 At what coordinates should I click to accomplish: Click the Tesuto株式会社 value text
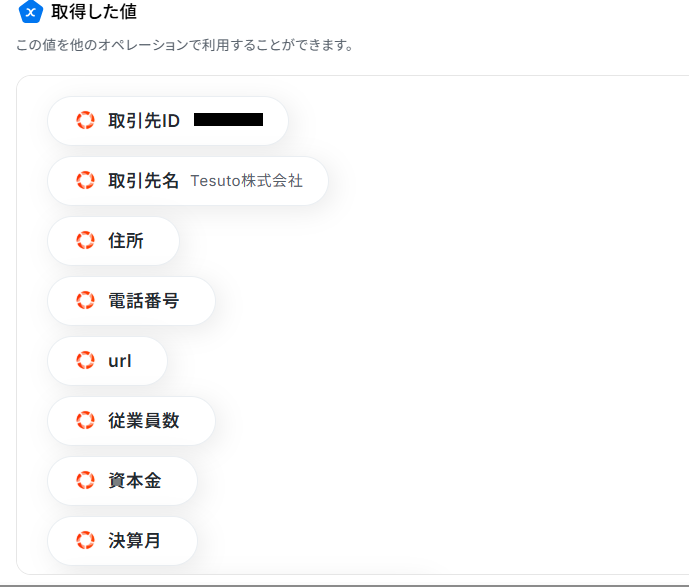coord(246,181)
